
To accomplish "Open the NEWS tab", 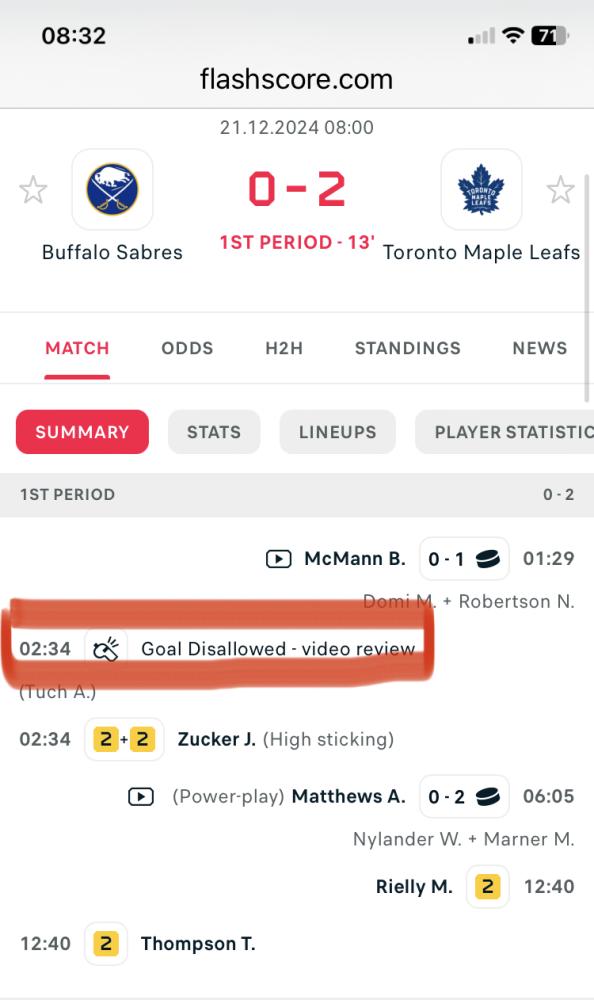I will click(540, 348).
